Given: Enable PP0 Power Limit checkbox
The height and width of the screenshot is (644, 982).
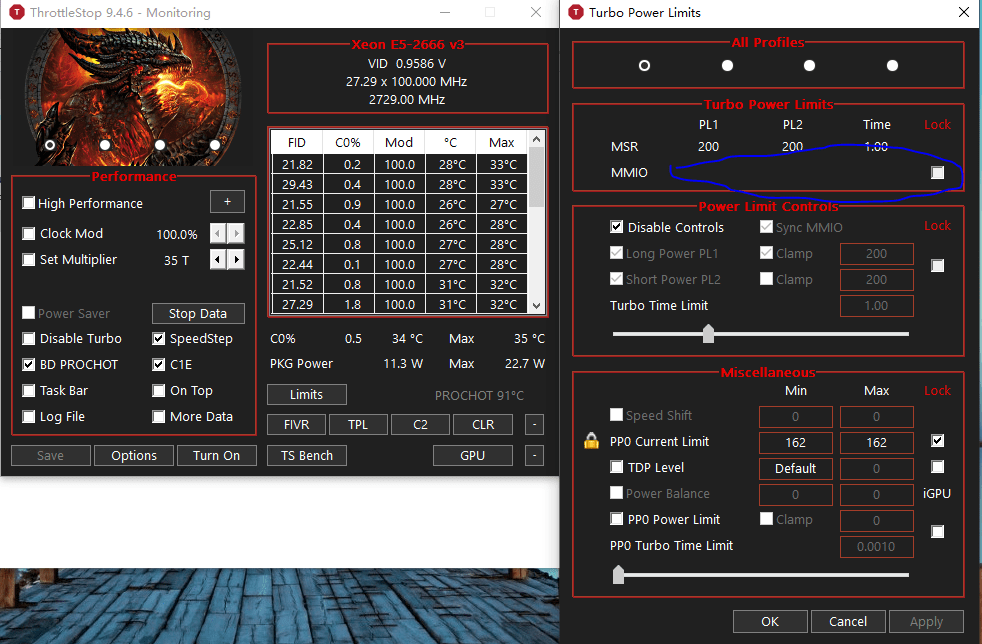Looking at the screenshot, I should pyautogui.click(x=617, y=519).
